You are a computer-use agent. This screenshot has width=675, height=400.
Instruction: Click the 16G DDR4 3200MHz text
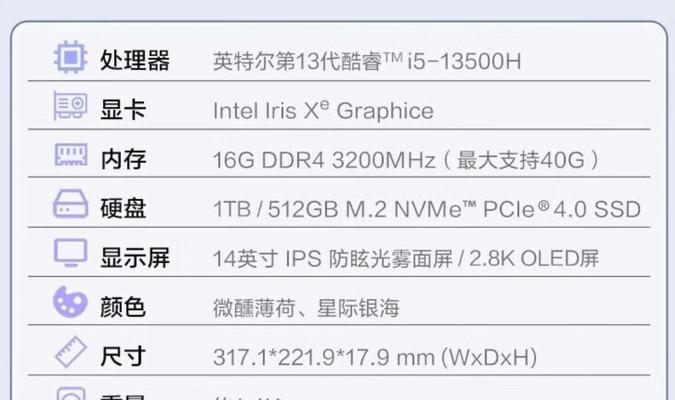[324, 160]
